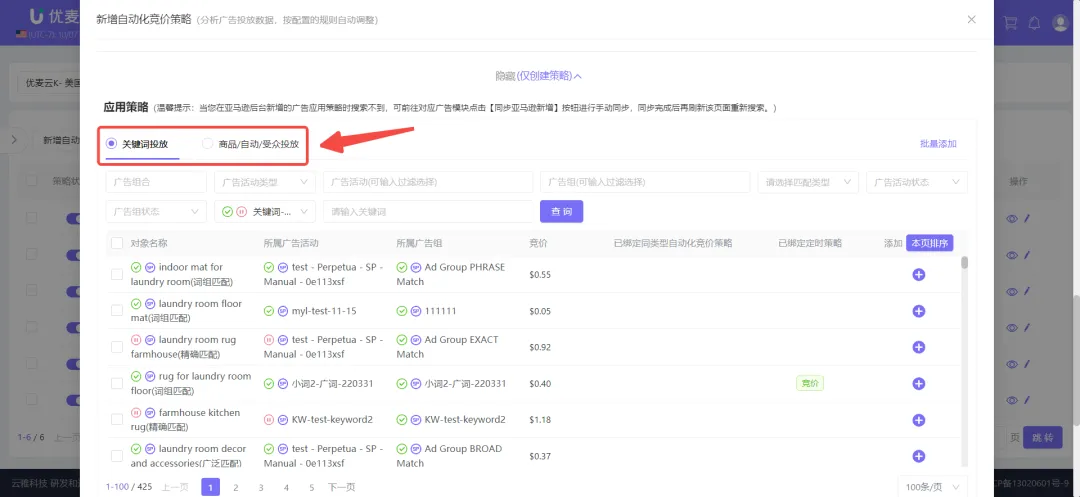Click the first row edit pencil in background table
The height and width of the screenshot is (497, 1080).
coord(1026,219)
